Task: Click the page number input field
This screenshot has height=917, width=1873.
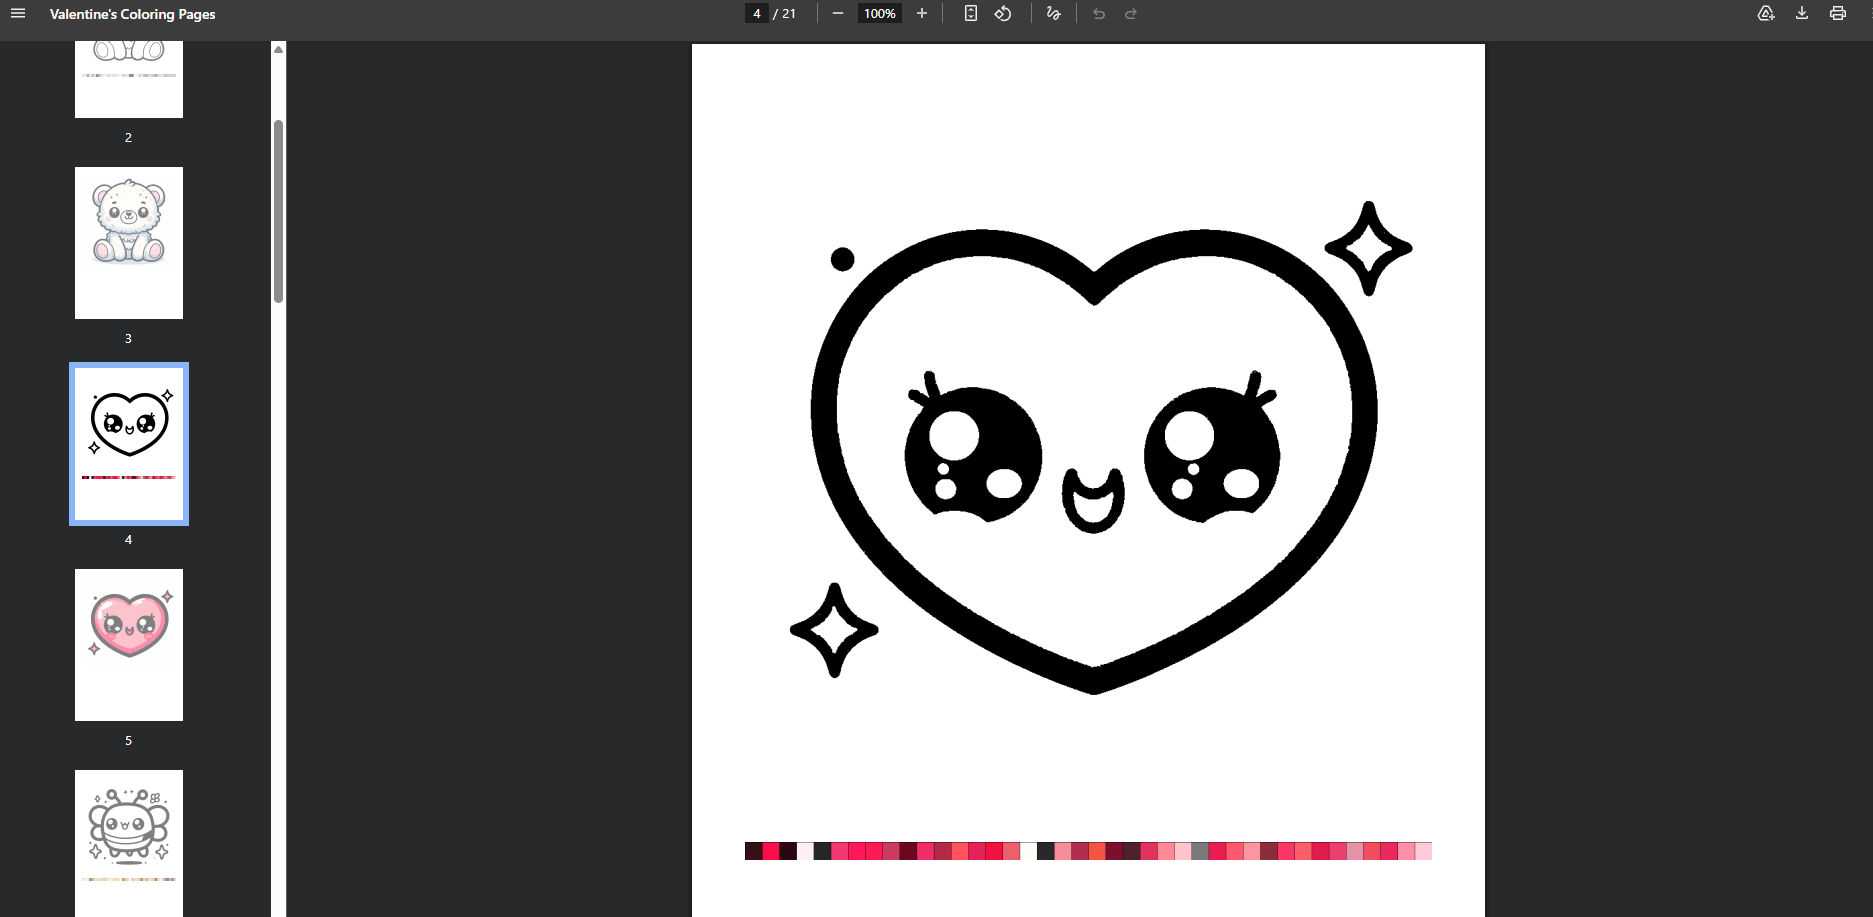Action: [x=757, y=14]
